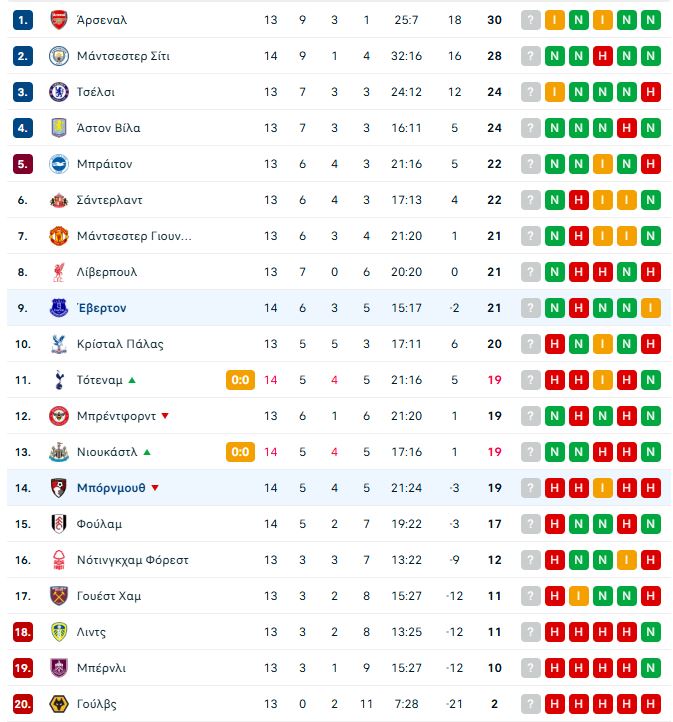Select the Μπόρνμουθ team name
This screenshot has width=673, height=722.
[x=110, y=488]
